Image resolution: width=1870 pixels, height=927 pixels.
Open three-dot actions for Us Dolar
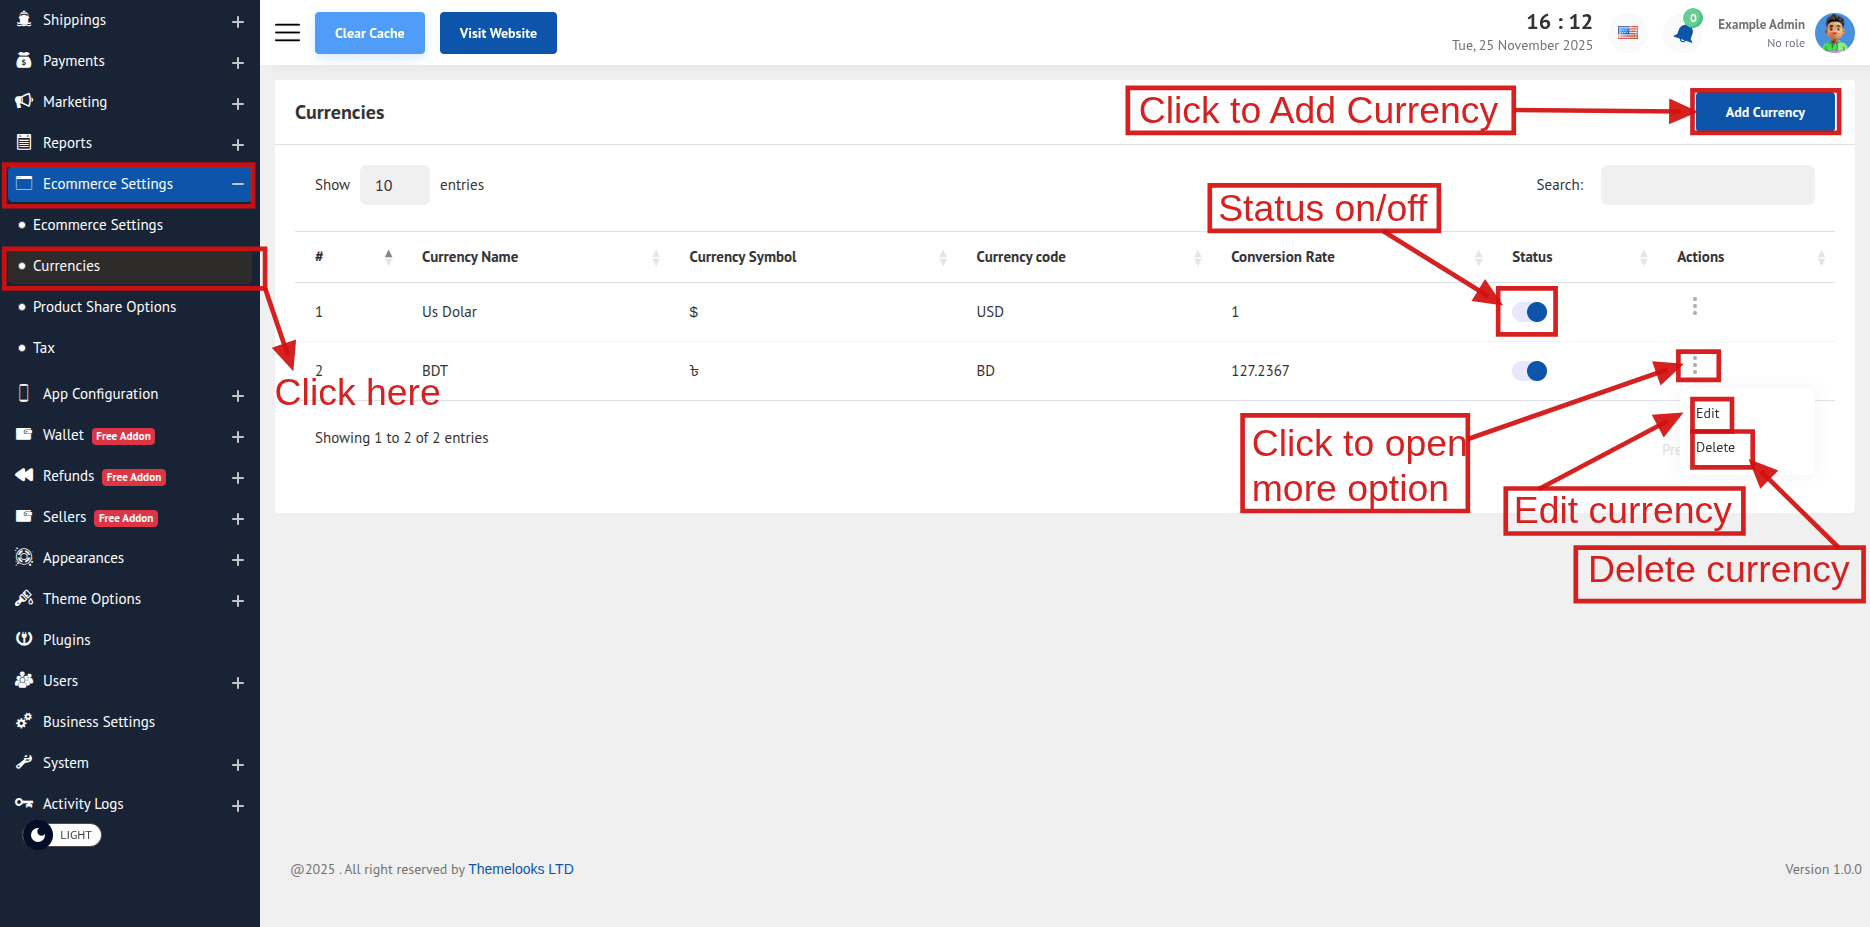click(x=1694, y=306)
